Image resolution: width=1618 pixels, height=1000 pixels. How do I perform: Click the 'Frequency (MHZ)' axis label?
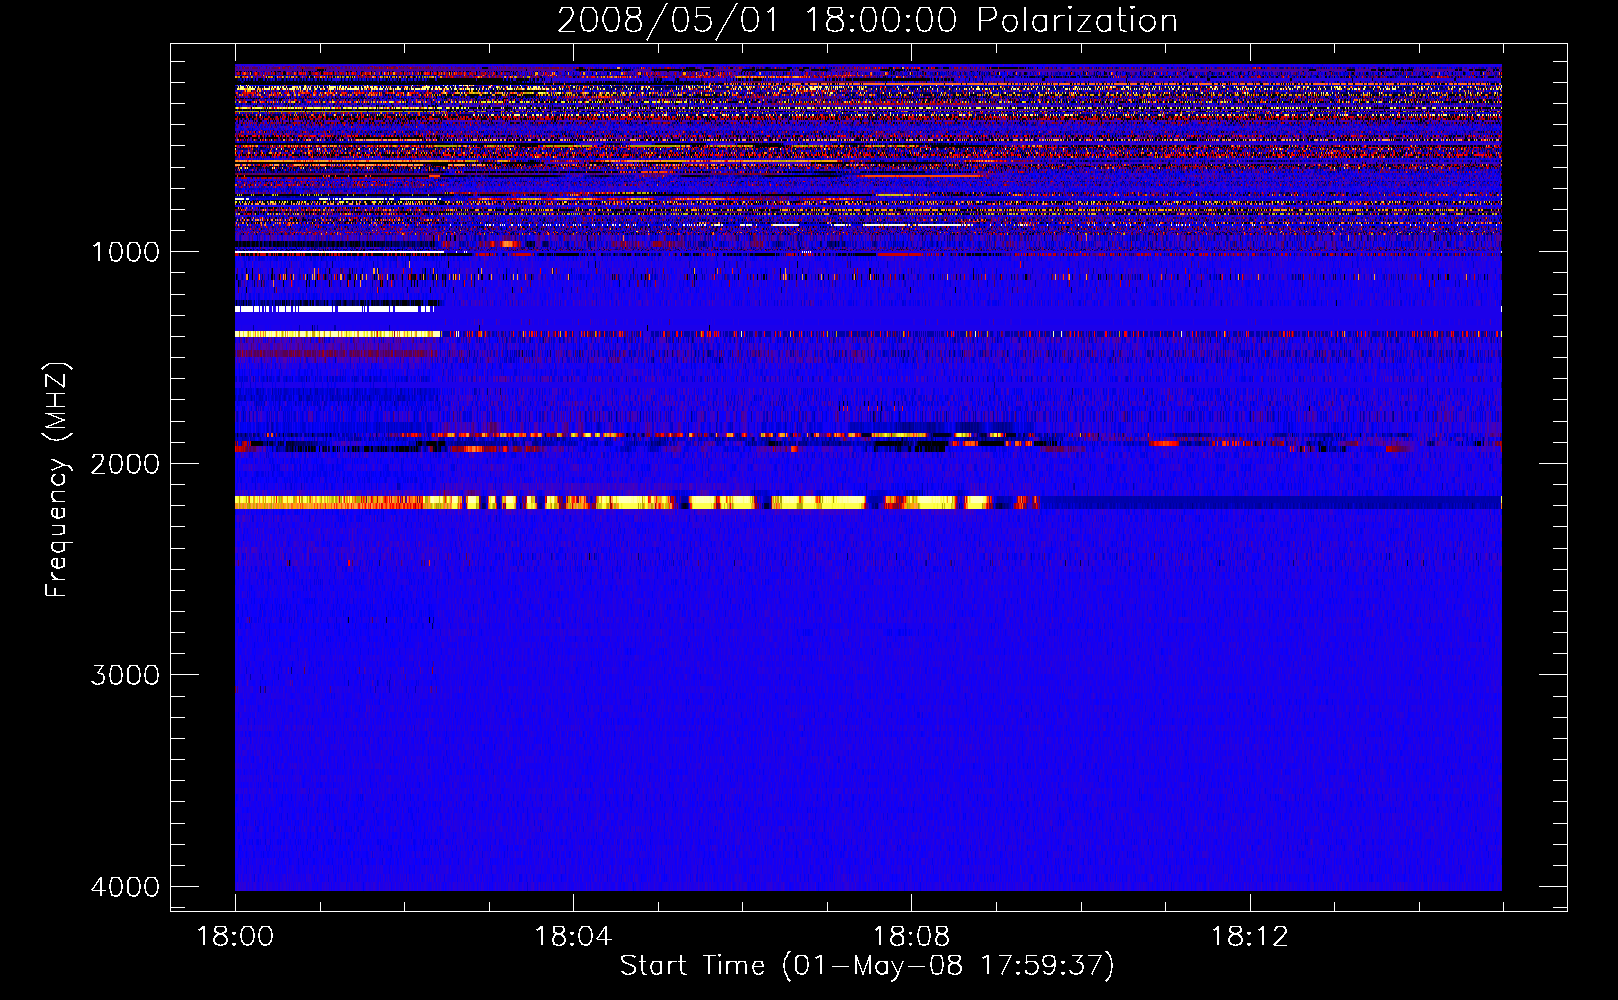[x=58, y=480]
